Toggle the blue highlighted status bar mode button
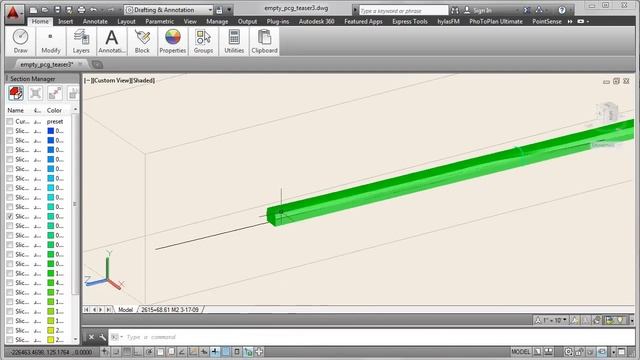The image size is (640, 360). click(x=226, y=352)
